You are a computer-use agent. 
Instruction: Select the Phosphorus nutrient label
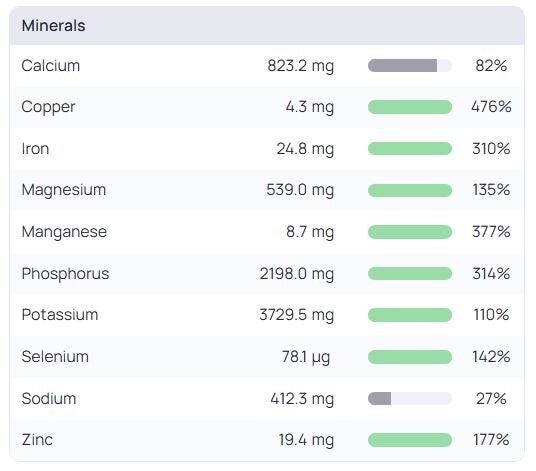point(65,274)
